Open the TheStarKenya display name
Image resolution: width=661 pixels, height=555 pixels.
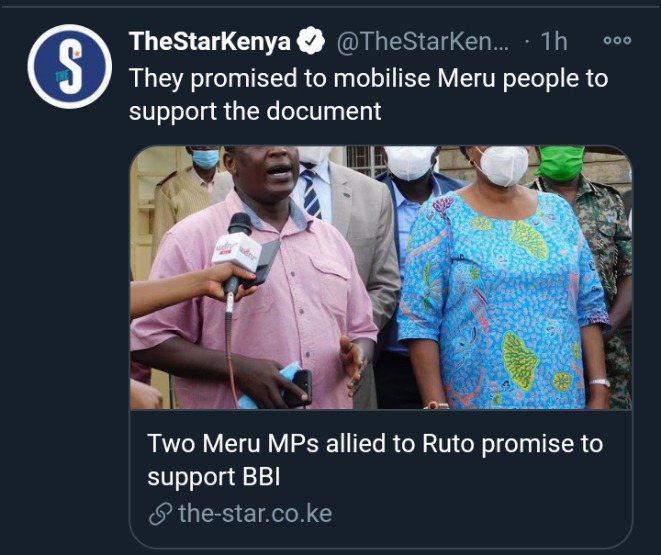tap(210, 41)
